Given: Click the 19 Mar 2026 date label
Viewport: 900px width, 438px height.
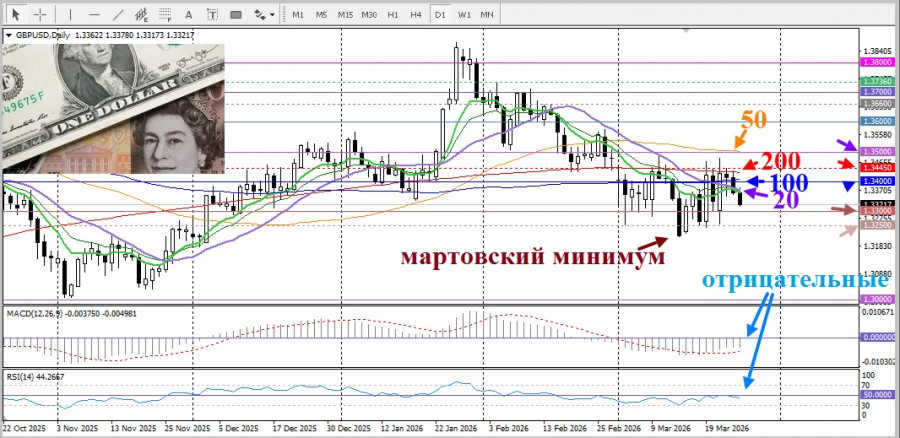Looking at the screenshot, I should [x=728, y=428].
